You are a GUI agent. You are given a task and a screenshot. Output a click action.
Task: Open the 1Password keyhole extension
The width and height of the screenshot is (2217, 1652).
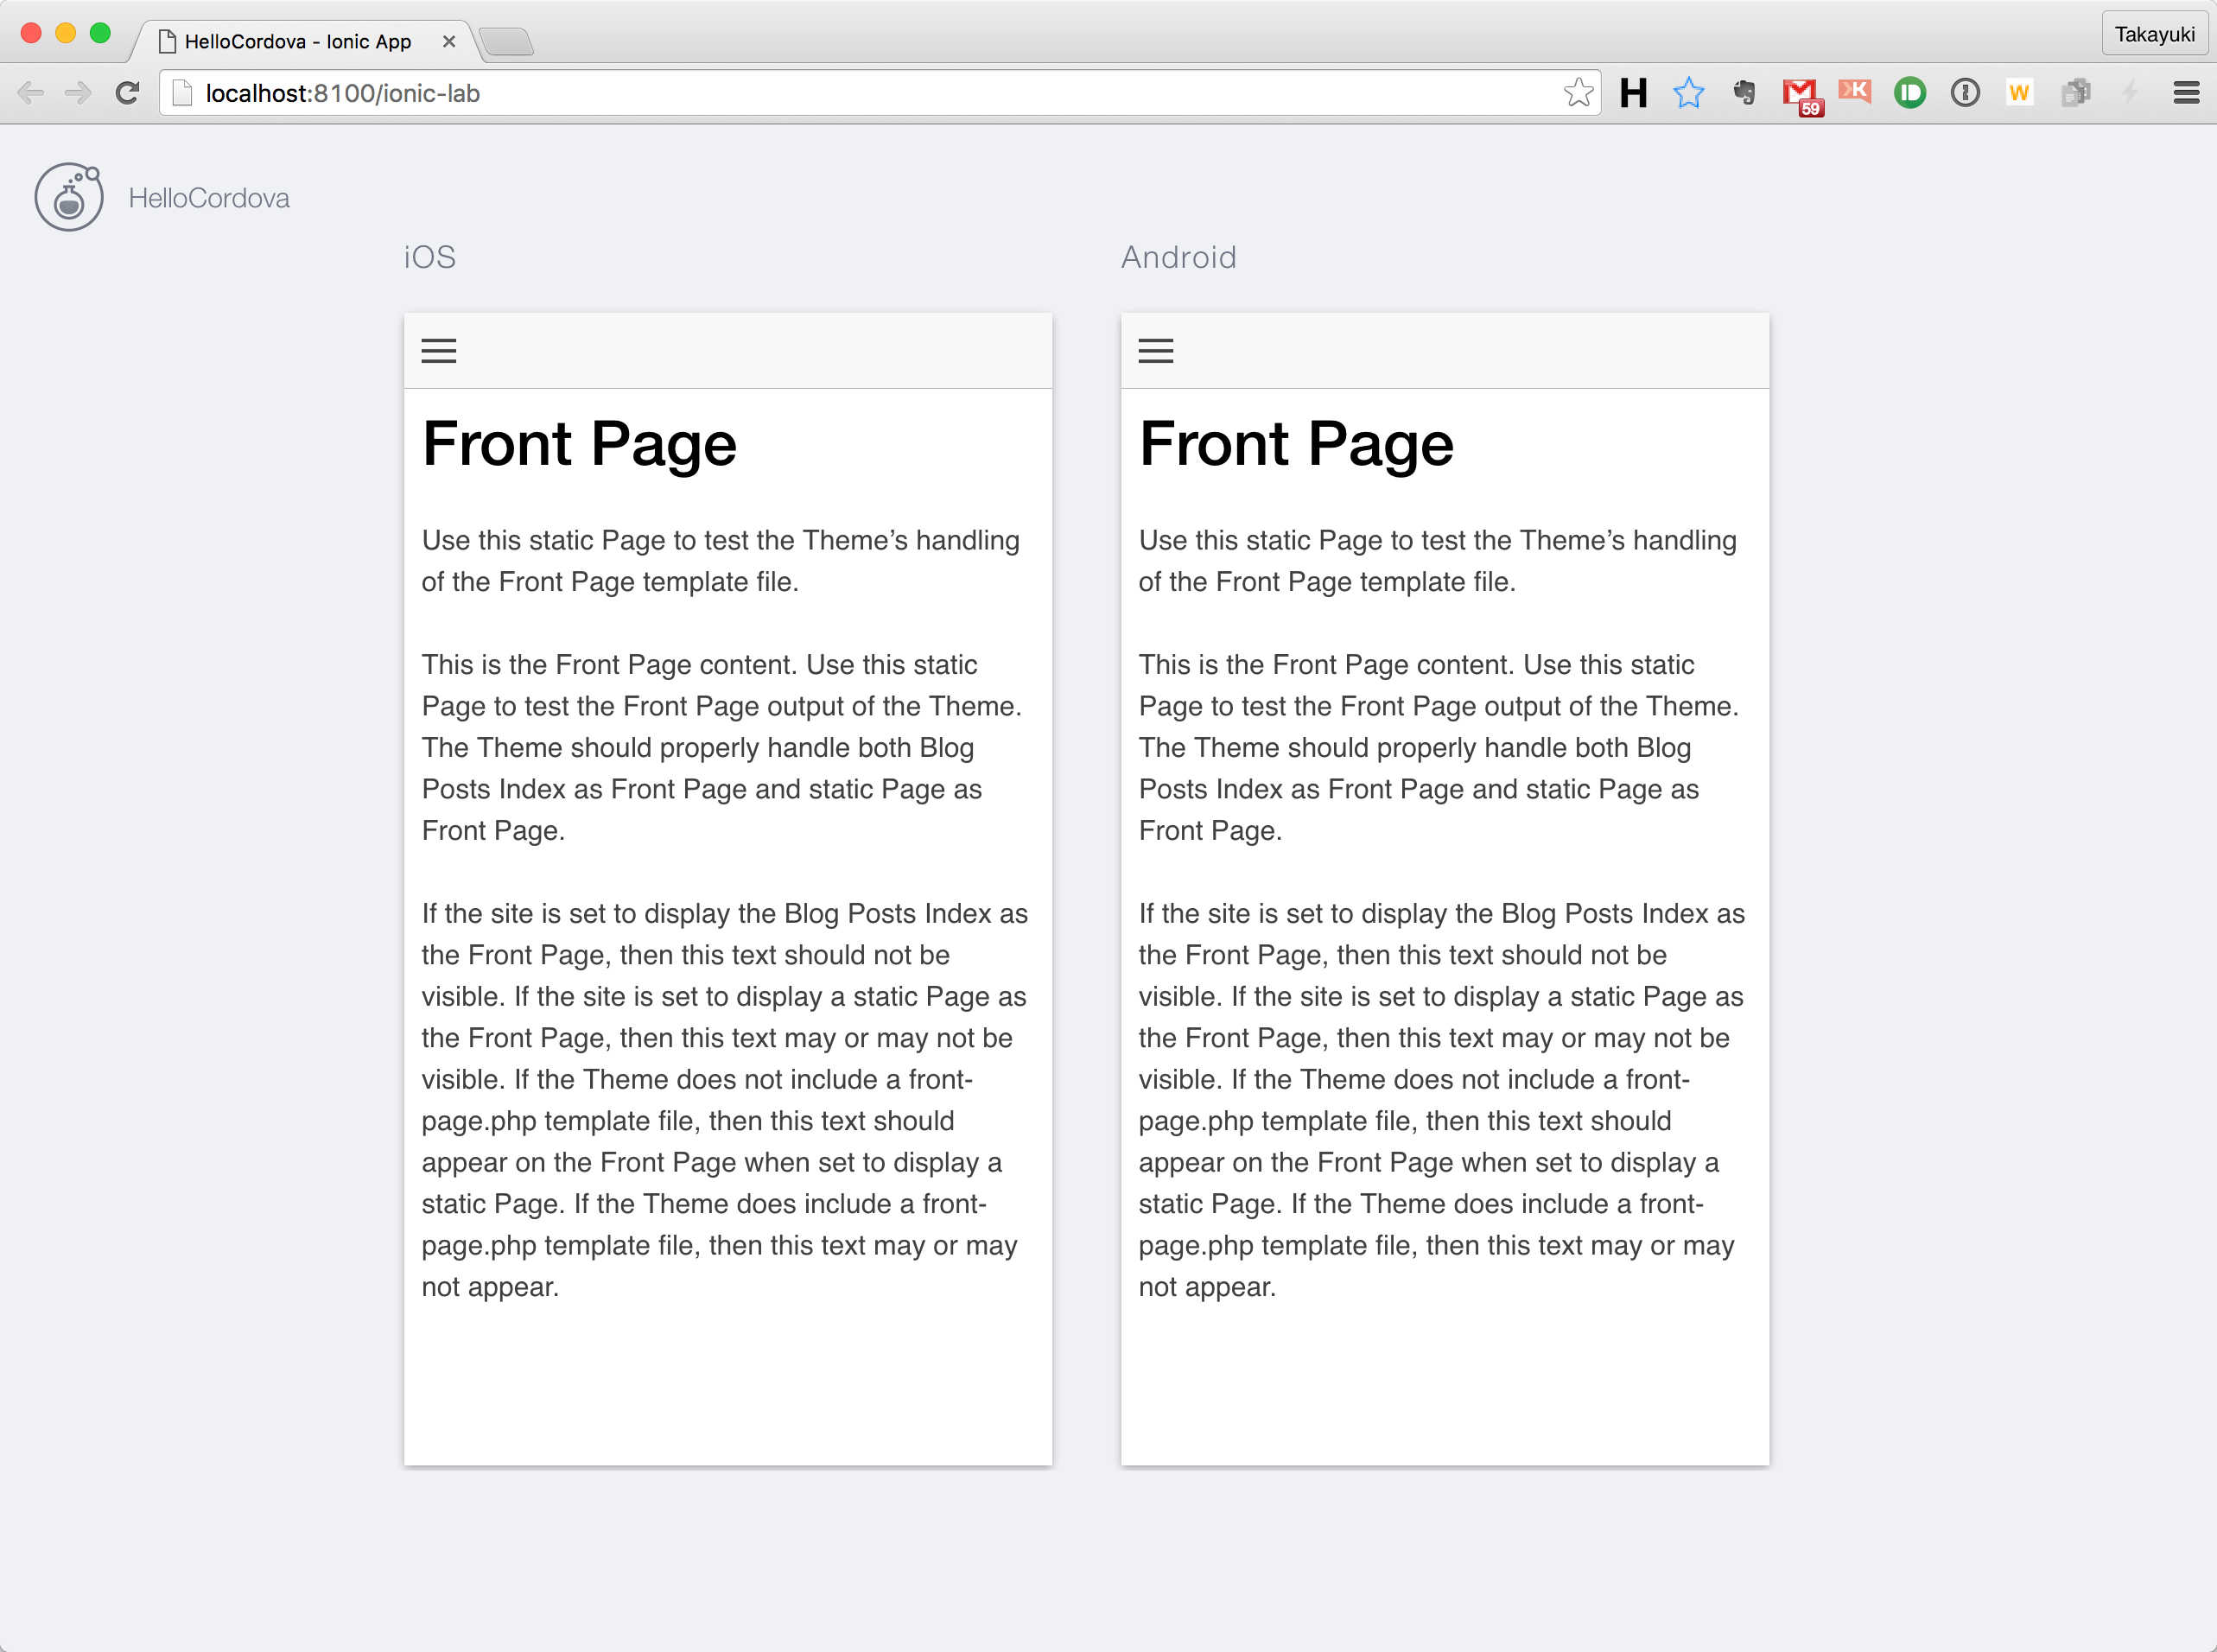[1965, 93]
